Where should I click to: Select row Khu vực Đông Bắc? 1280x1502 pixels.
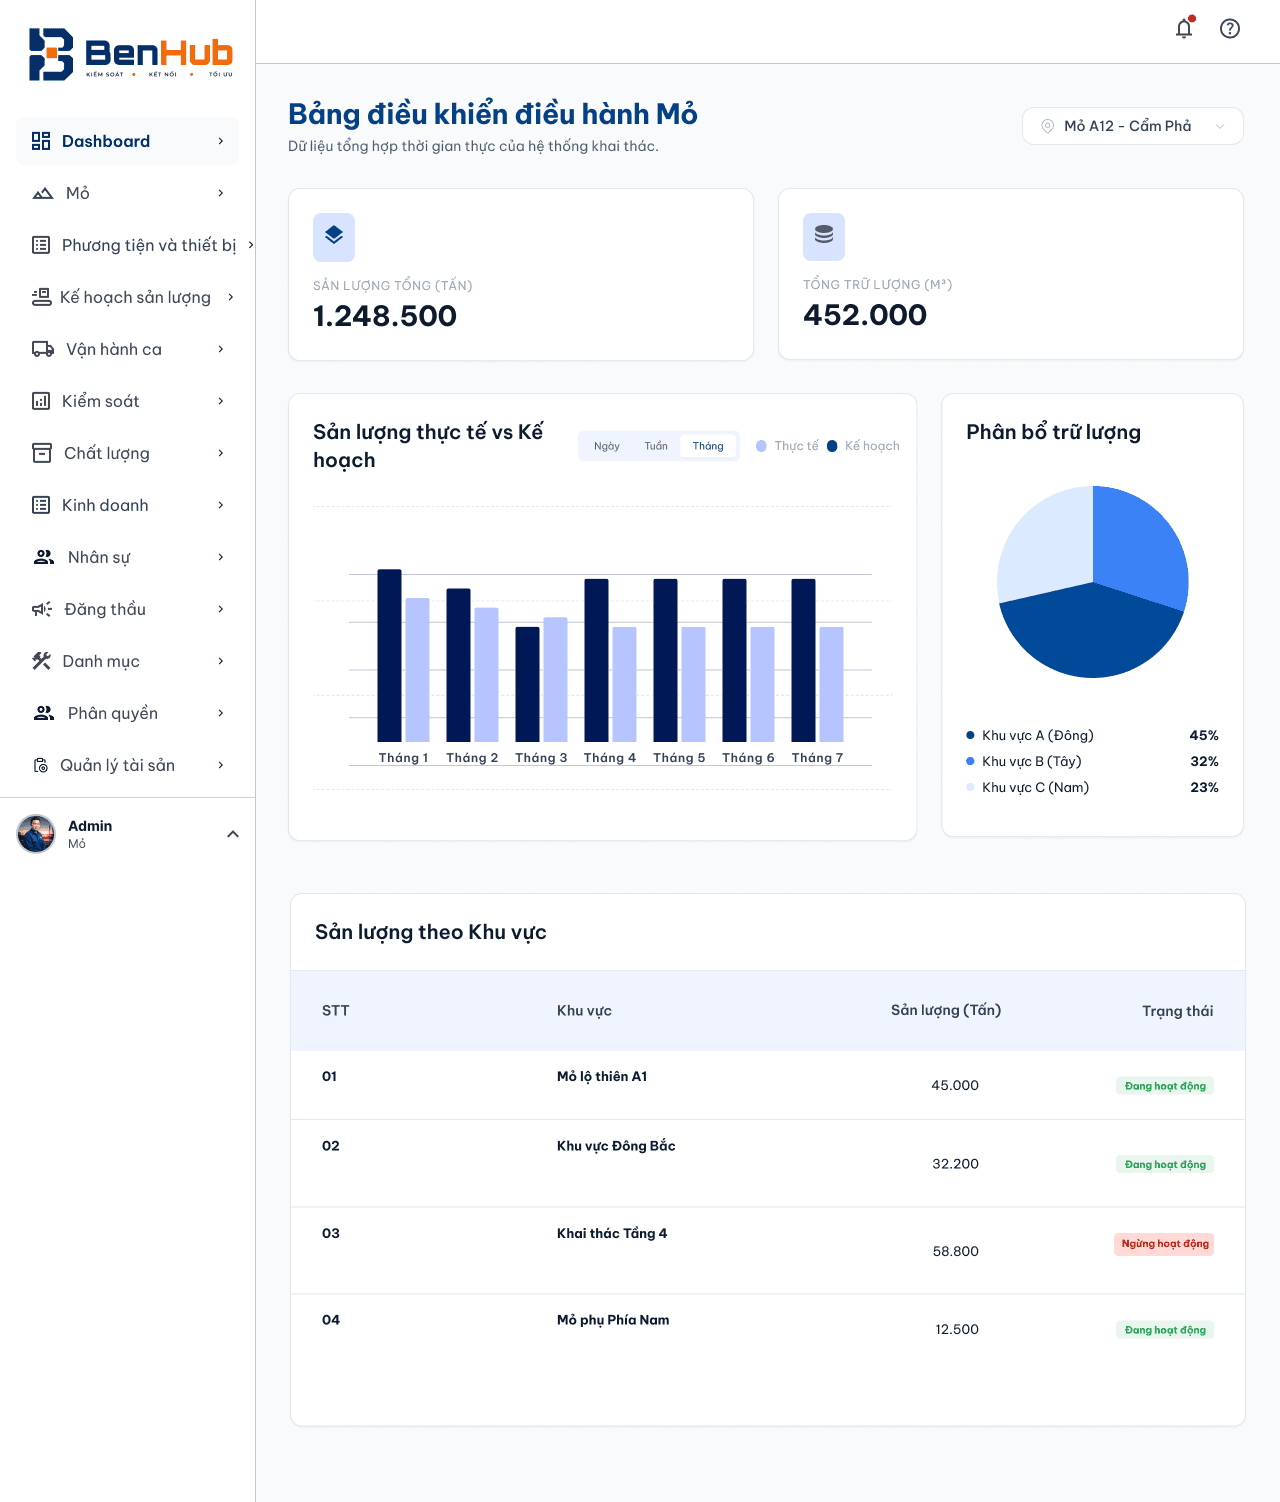768,1163
